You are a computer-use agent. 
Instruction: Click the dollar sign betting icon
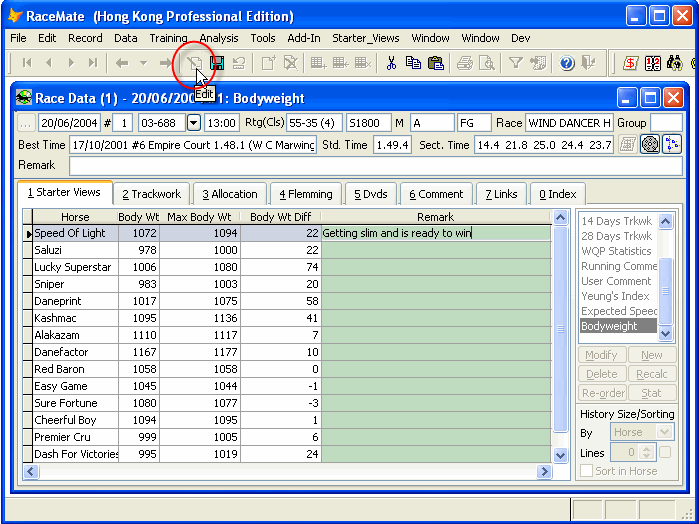[630, 63]
